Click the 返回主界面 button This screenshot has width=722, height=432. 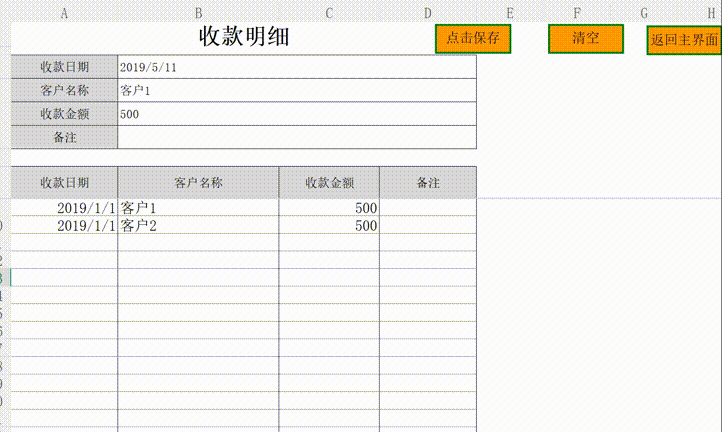684,40
